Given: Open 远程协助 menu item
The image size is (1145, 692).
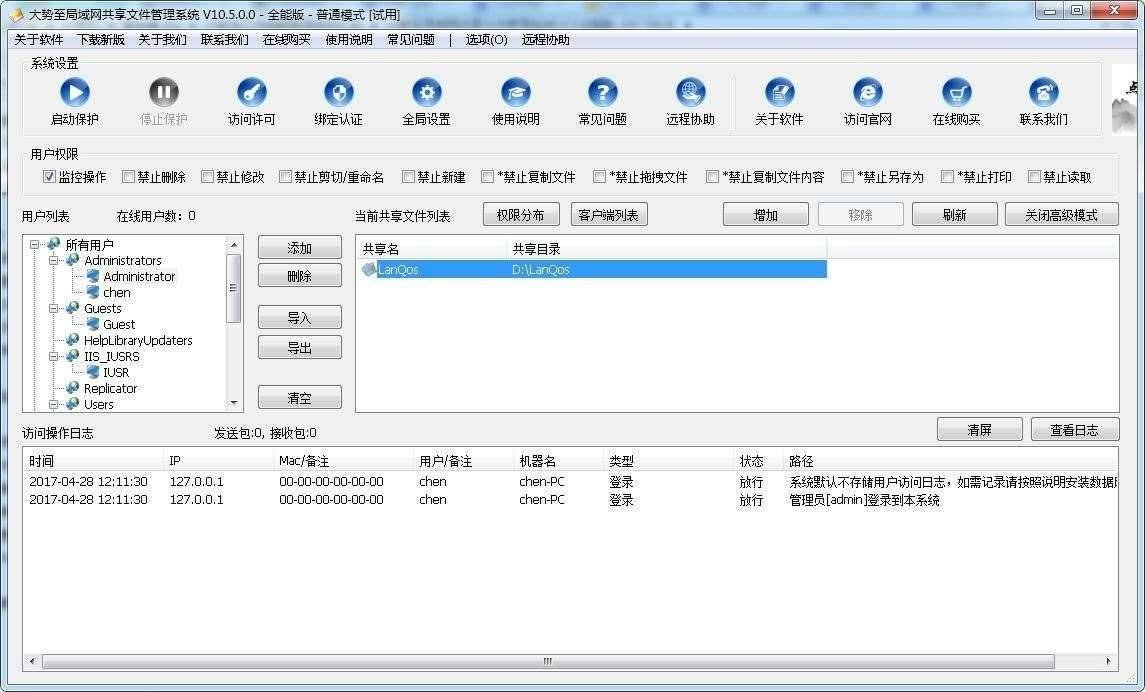Looking at the screenshot, I should 545,39.
